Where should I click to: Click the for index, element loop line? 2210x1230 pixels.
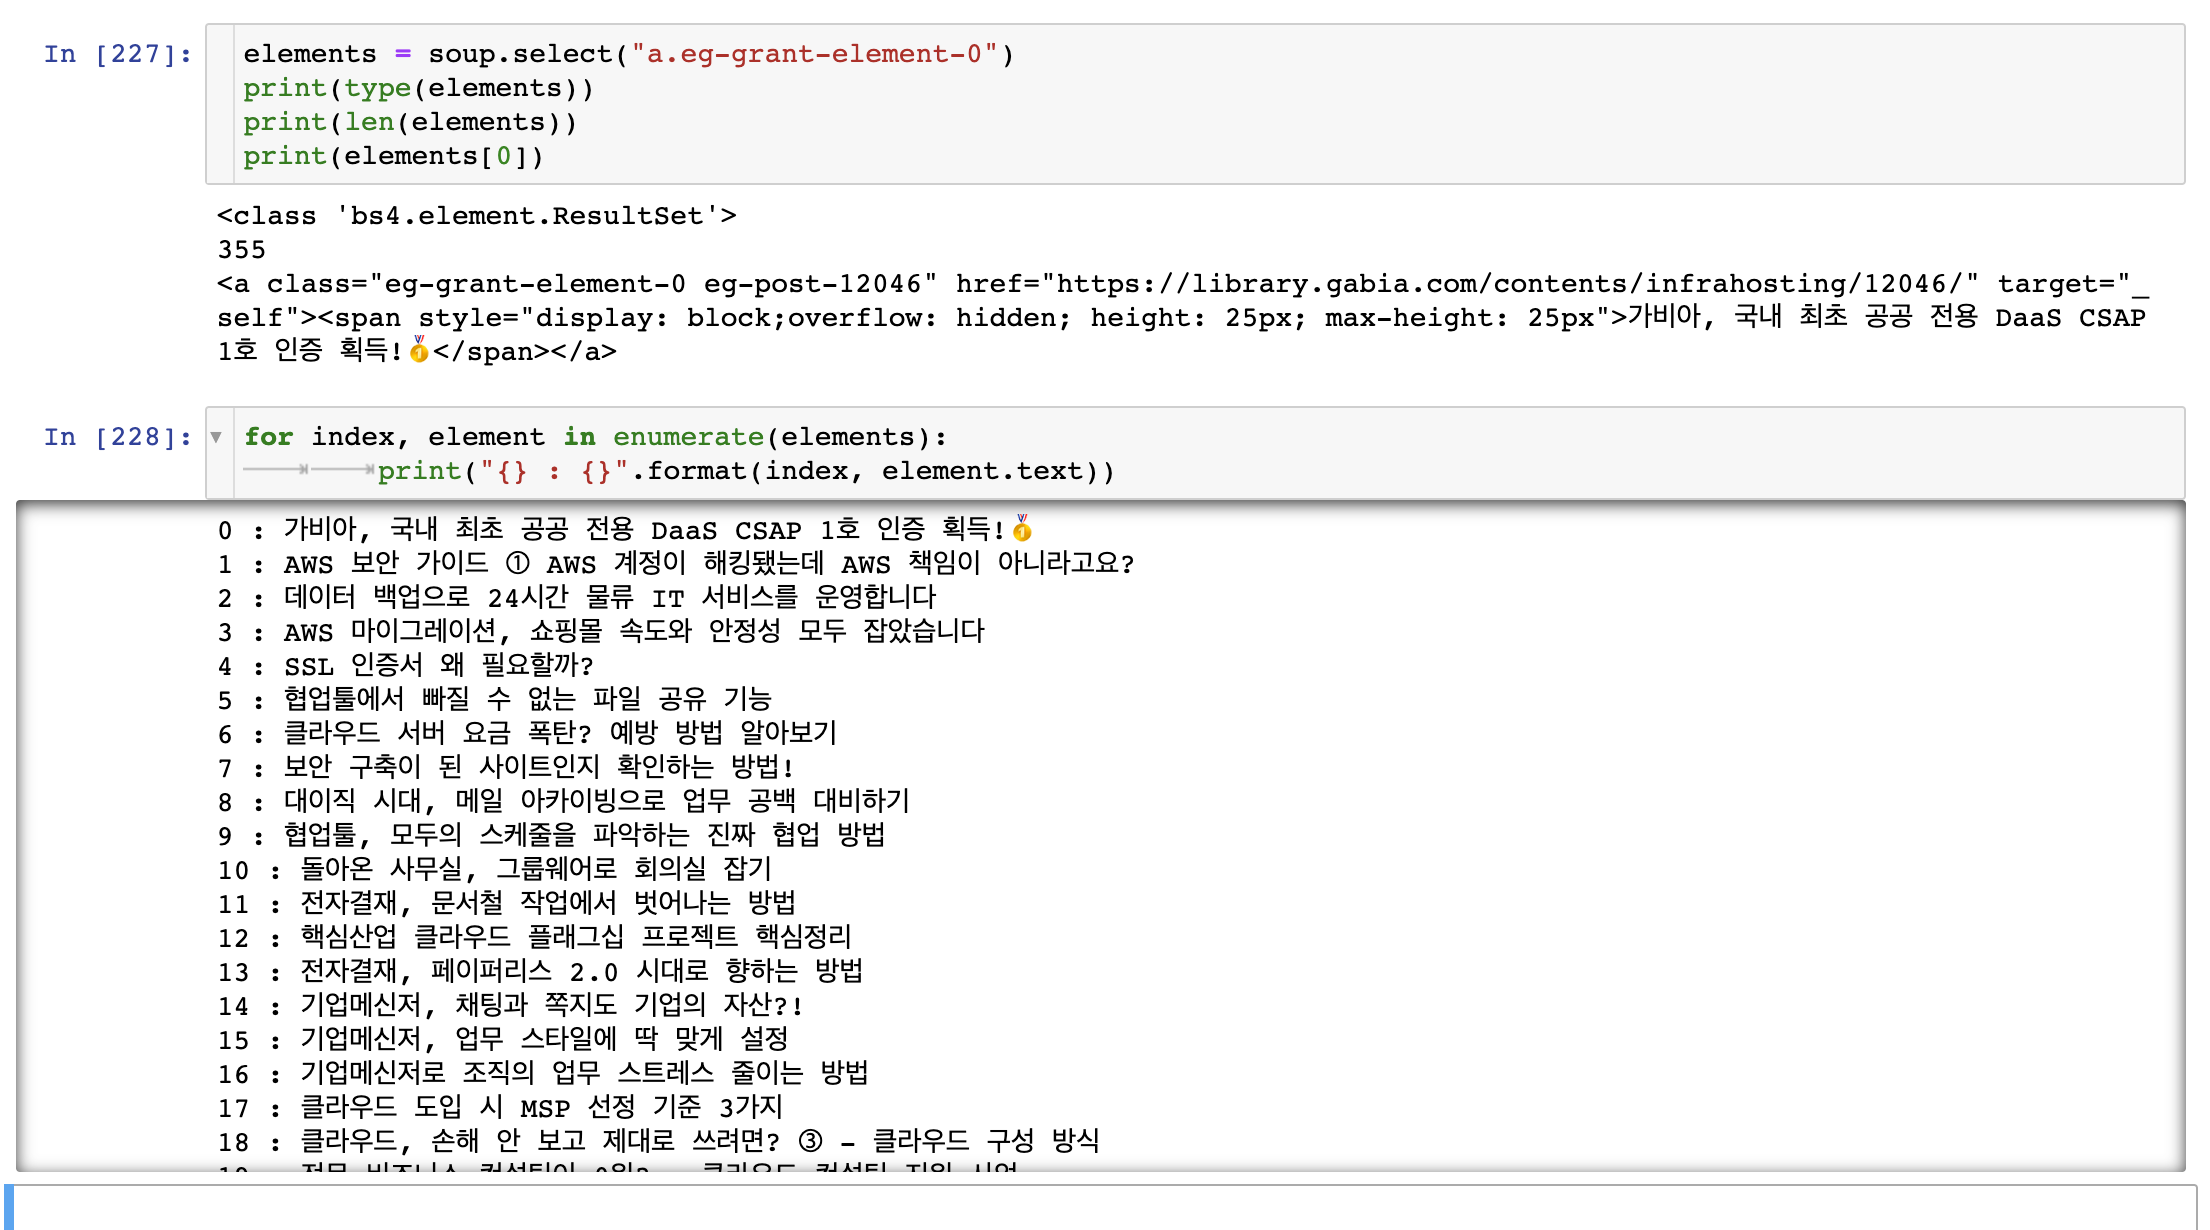(x=595, y=437)
